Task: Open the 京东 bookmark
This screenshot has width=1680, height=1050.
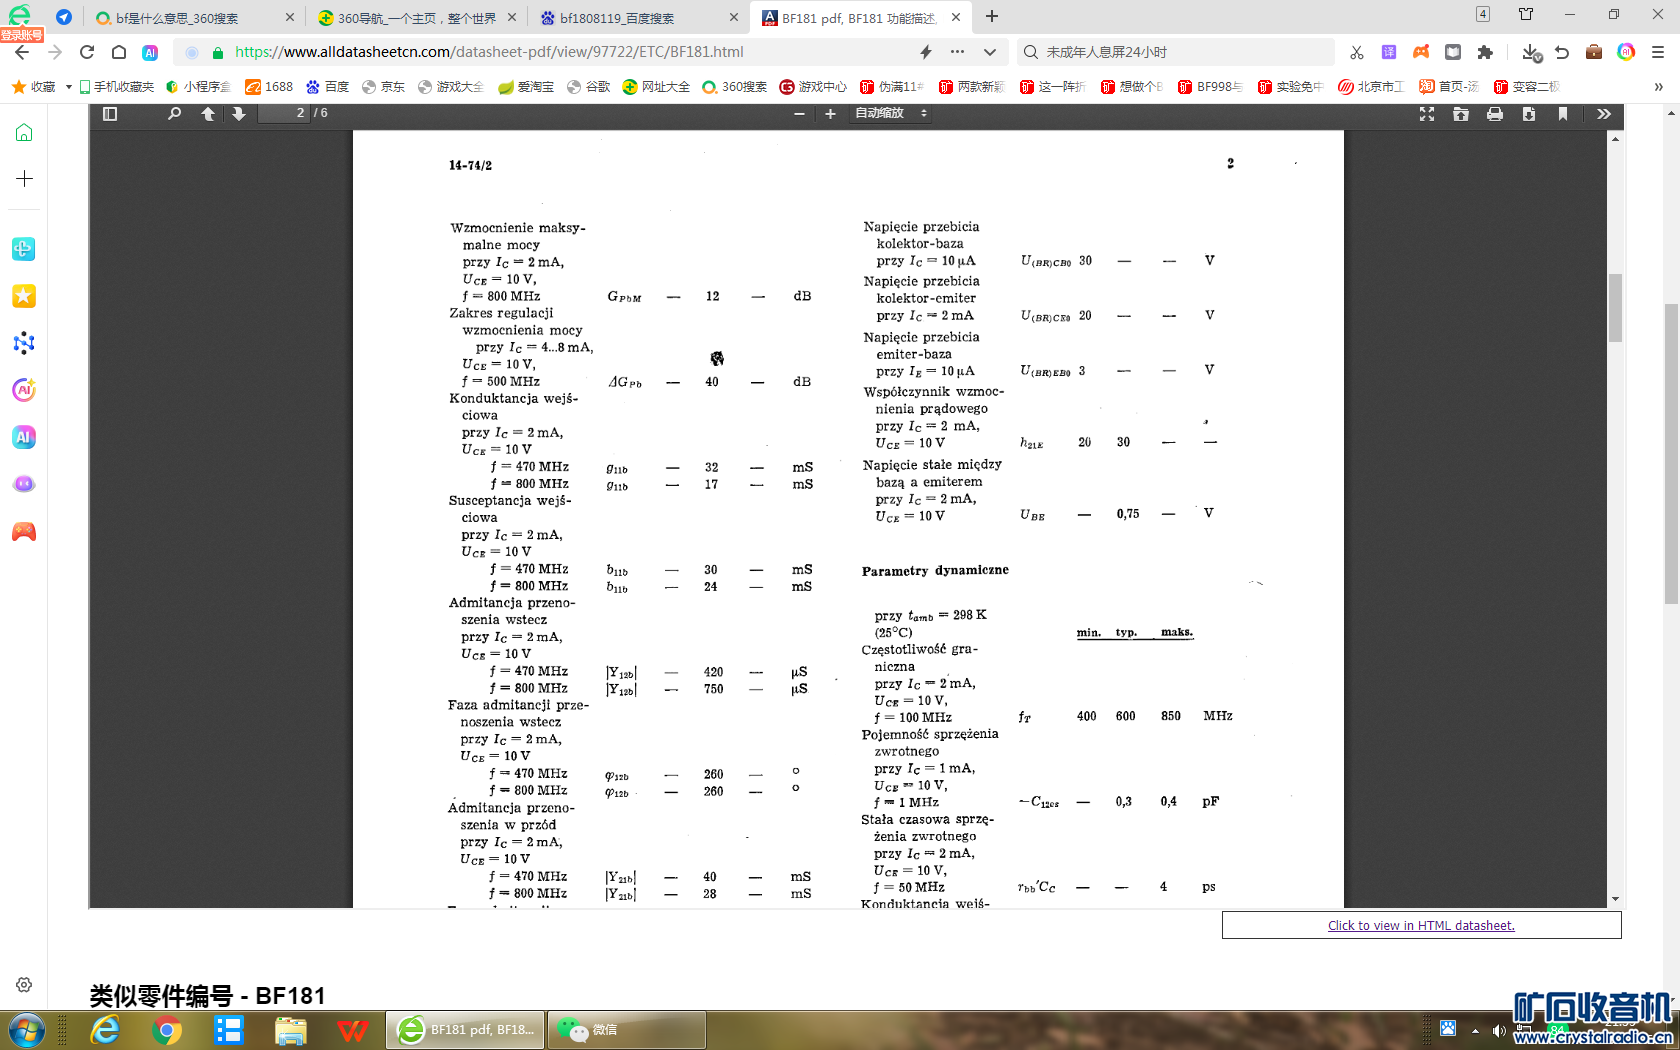Action: (x=383, y=87)
